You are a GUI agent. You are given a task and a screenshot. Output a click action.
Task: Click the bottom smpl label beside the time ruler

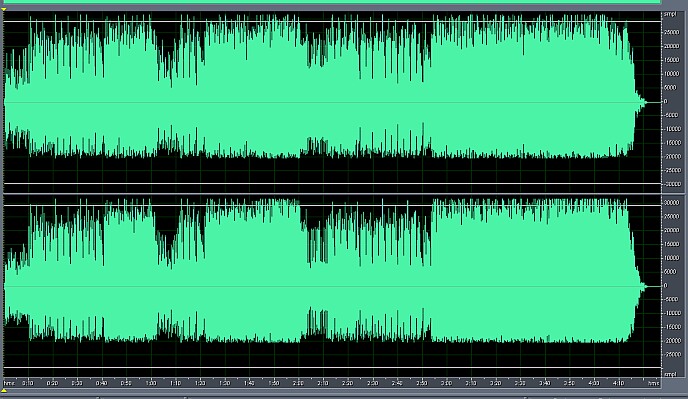click(670, 374)
